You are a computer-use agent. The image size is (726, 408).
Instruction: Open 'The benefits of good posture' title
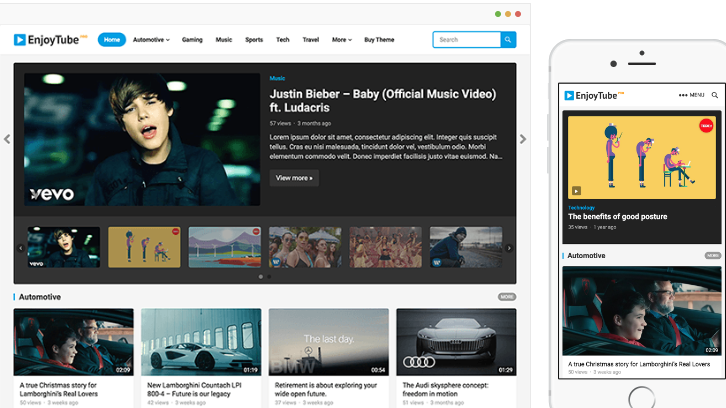coord(618,216)
